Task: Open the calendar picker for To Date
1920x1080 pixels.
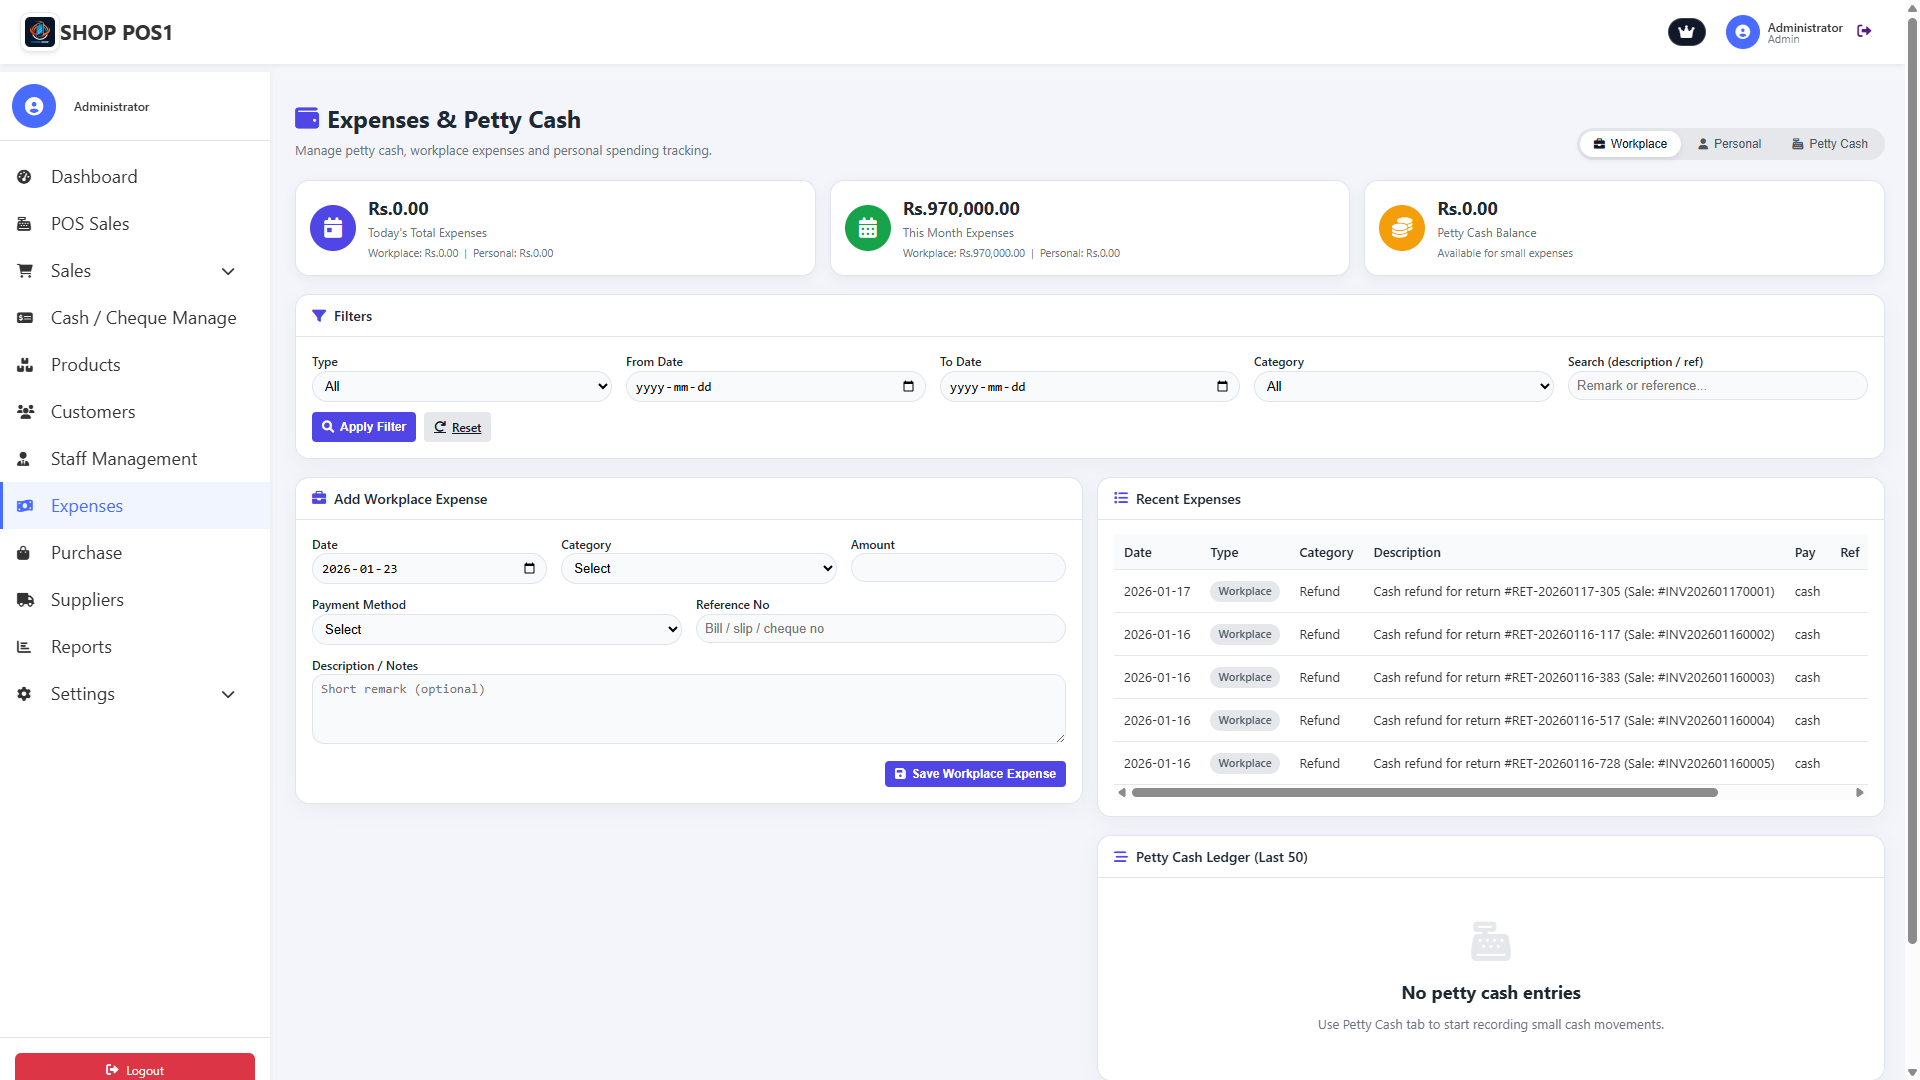Action: tap(1222, 387)
